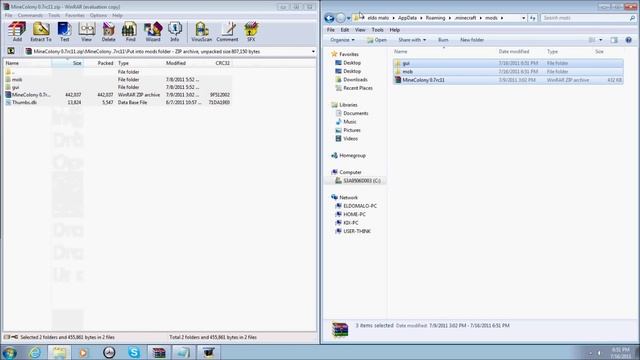
Task: Open the Organize dropdown in Explorer
Action: point(342,40)
